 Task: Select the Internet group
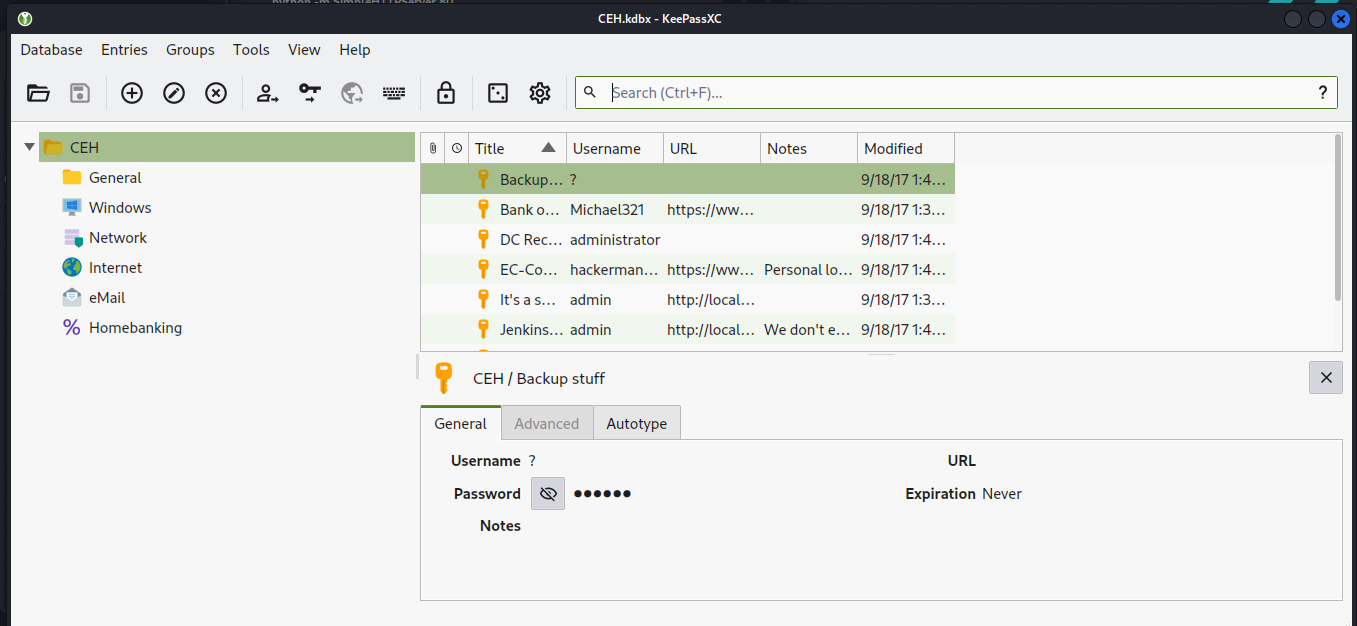point(115,267)
